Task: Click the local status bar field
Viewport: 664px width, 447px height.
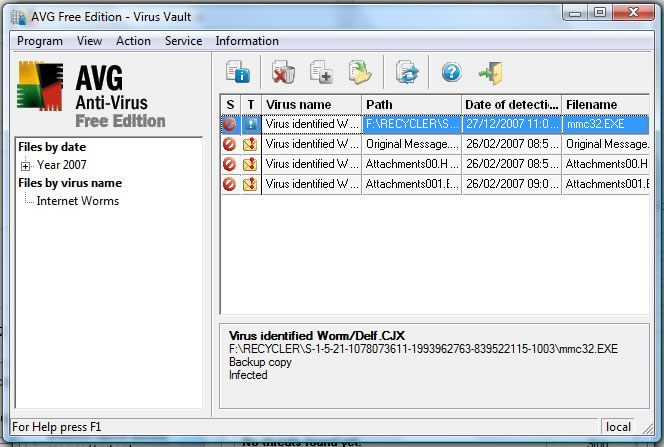Action: coord(618,427)
